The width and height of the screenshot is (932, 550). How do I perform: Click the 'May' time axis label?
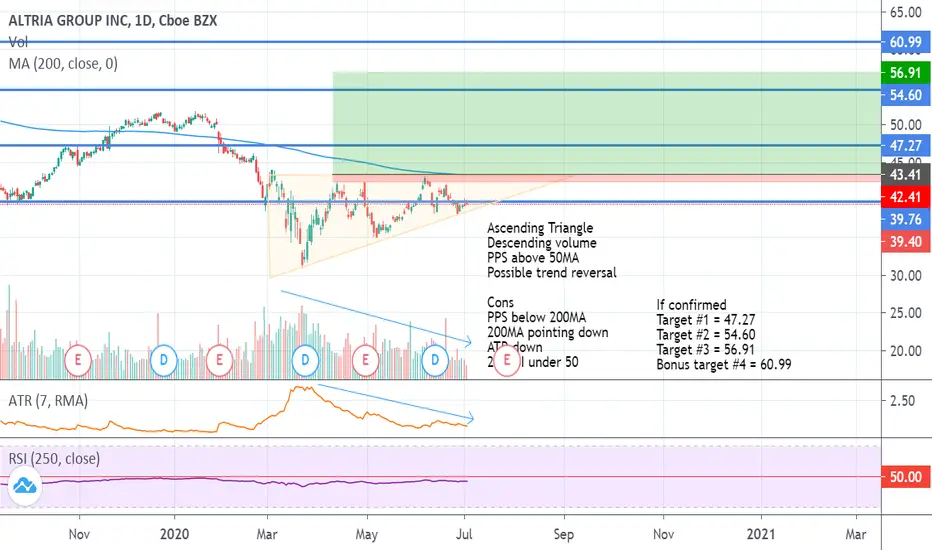pos(367,534)
